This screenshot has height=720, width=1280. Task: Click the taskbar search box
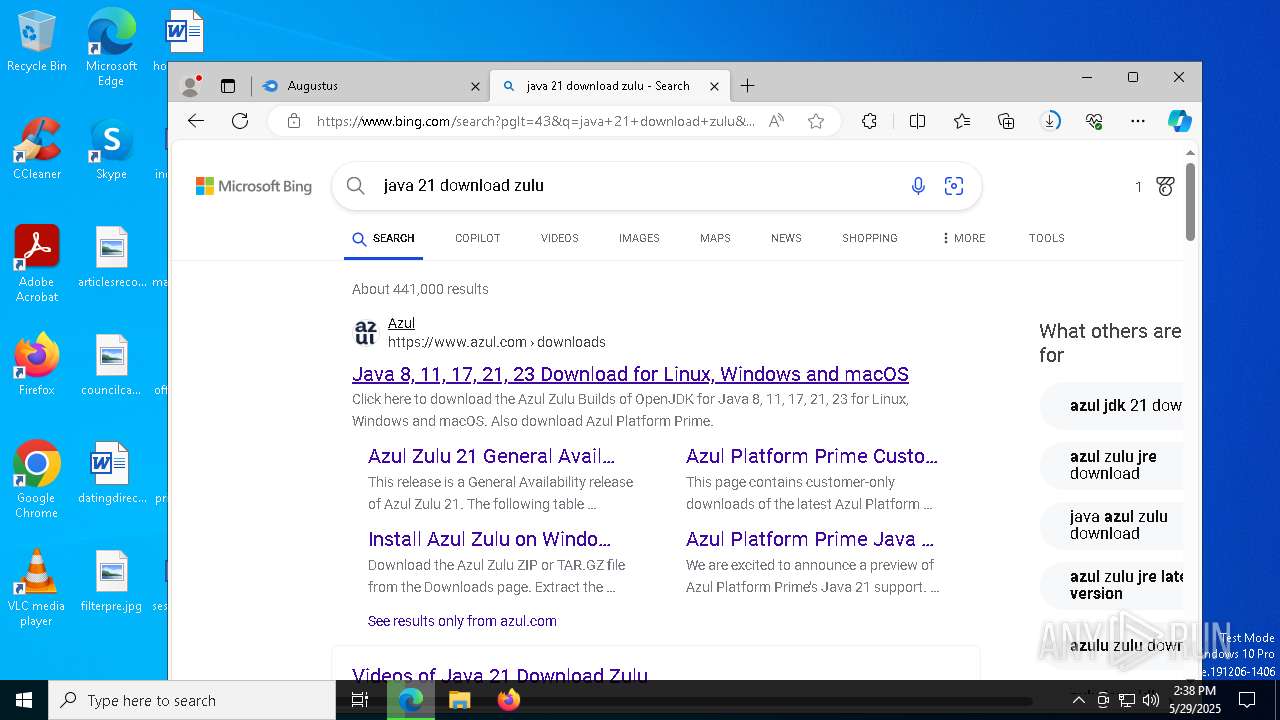192,700
